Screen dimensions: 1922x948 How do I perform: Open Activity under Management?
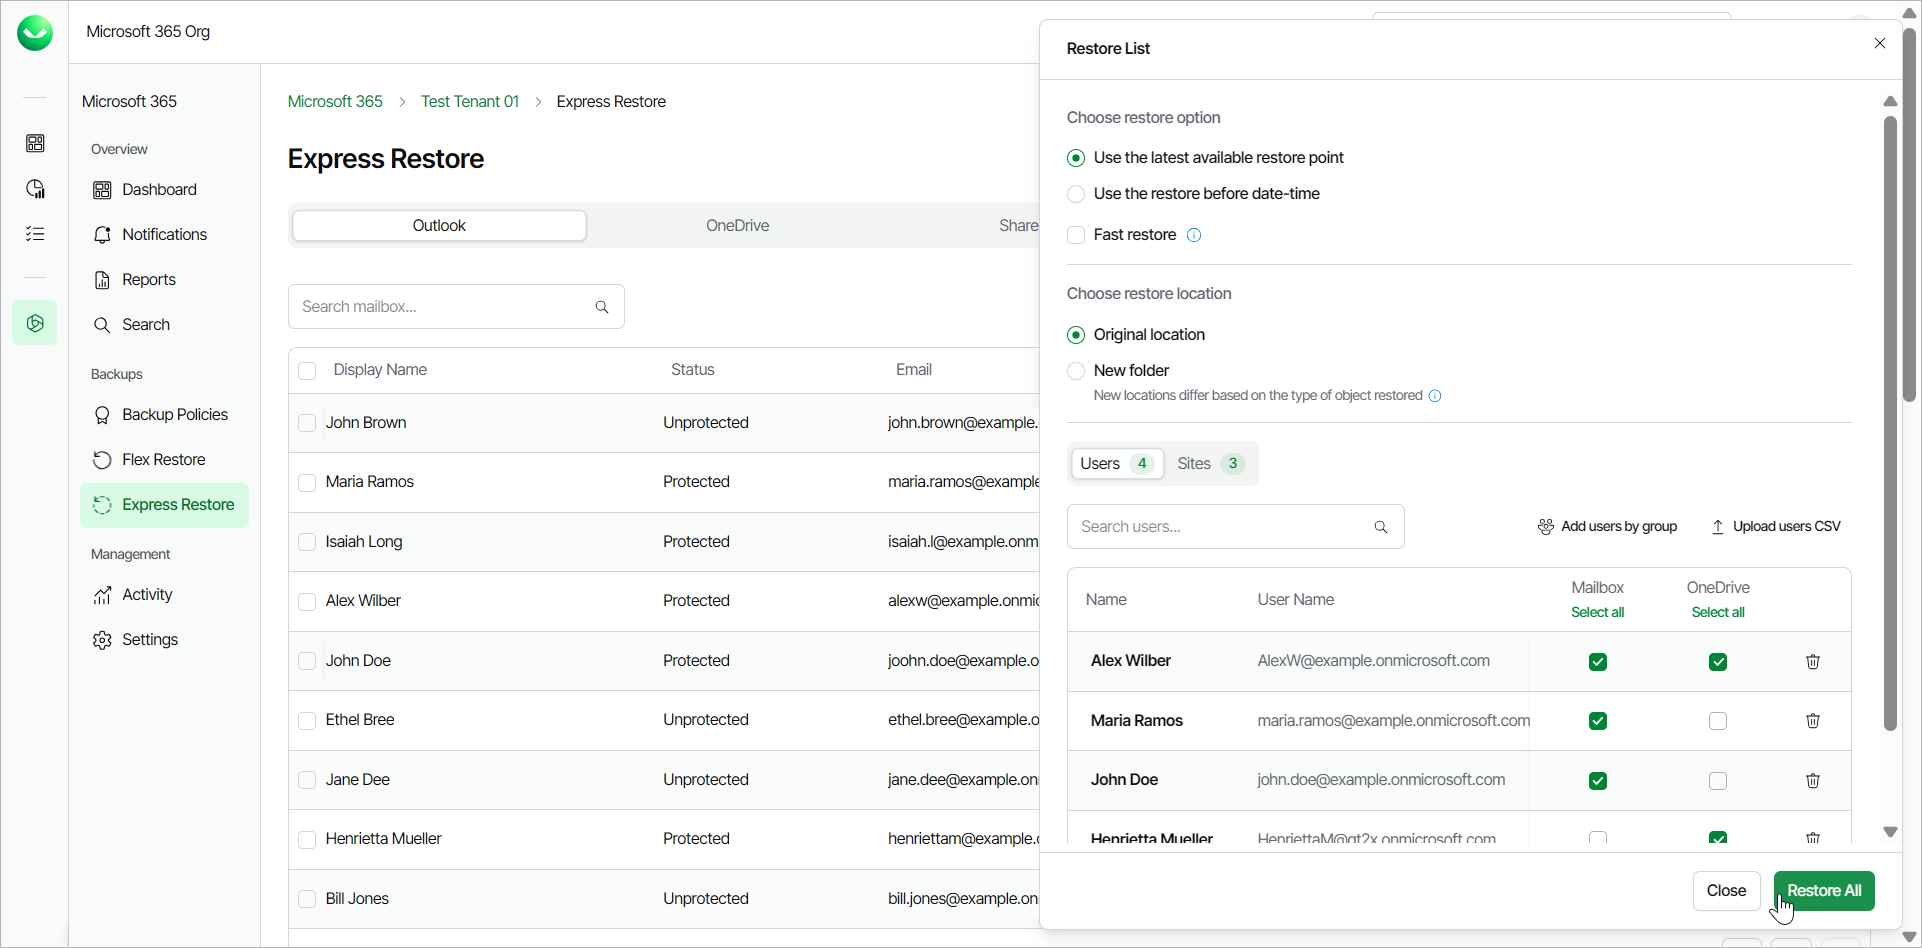[164, 594]
